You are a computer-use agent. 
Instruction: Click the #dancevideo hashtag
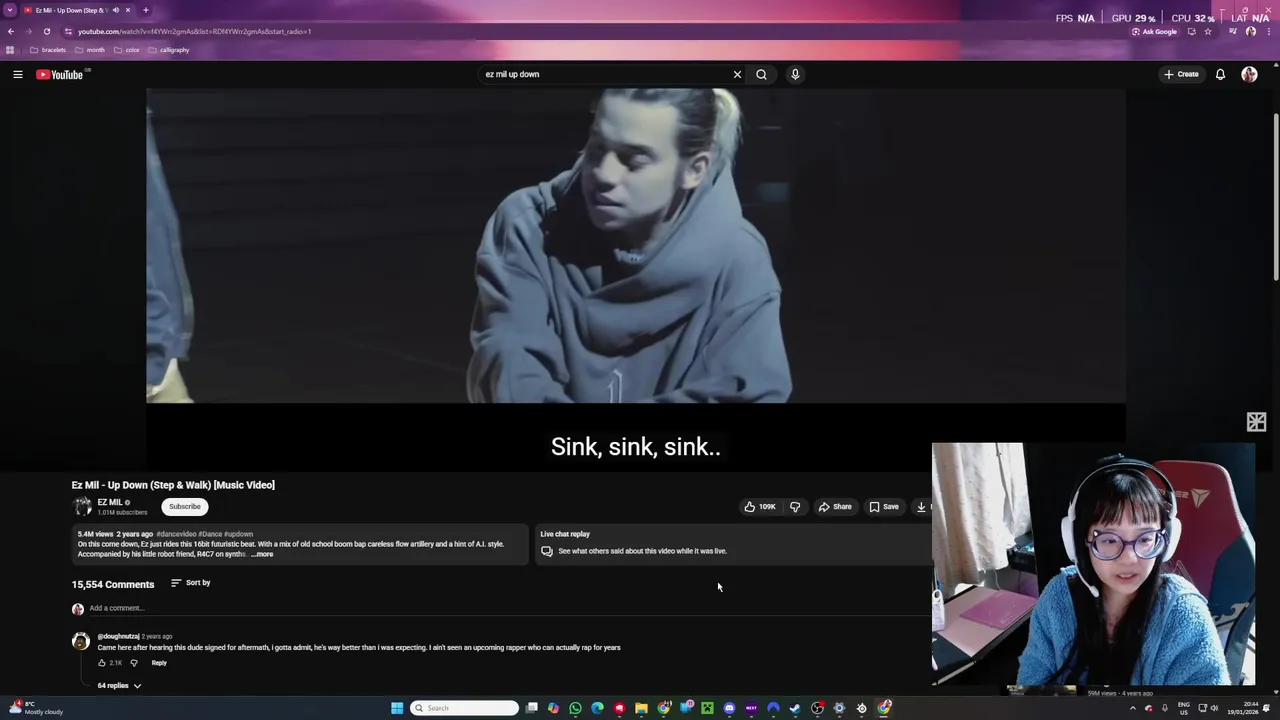coord(176,534)
